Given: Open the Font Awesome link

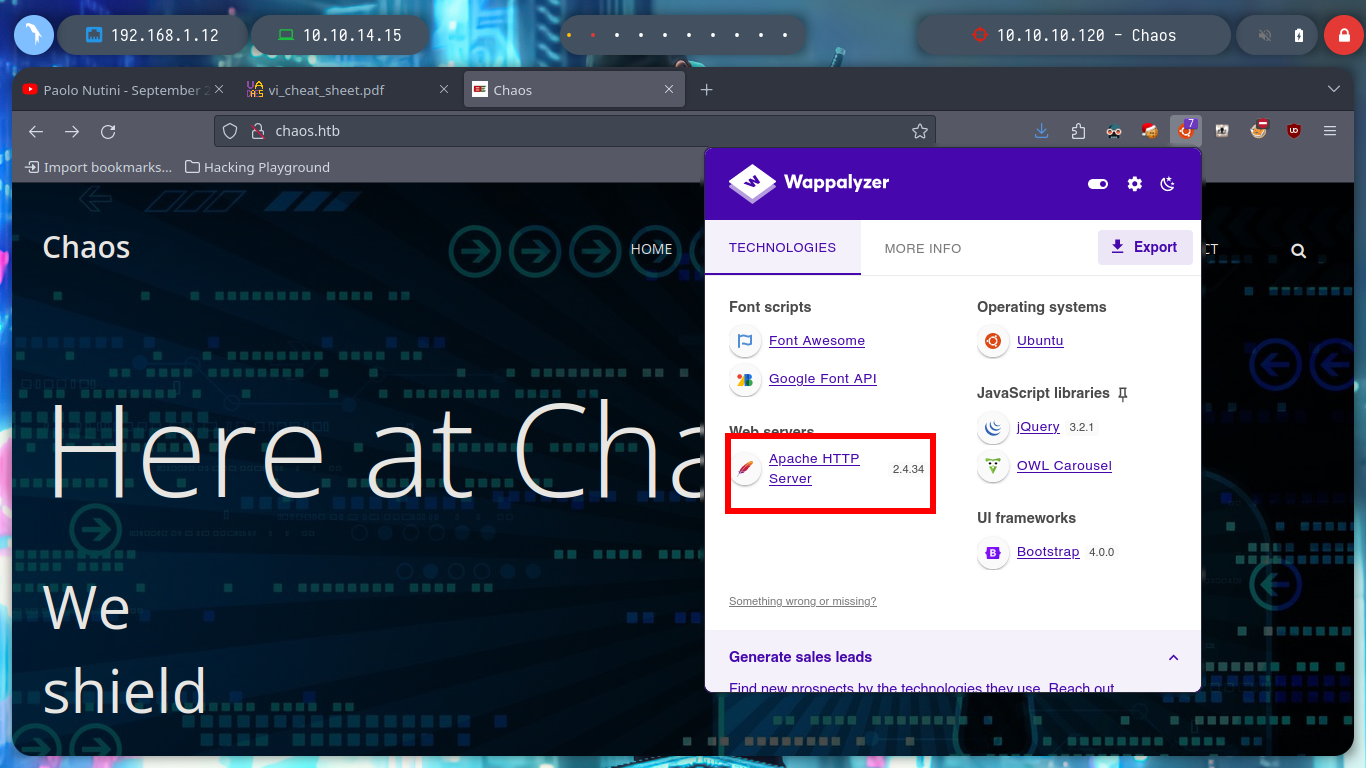Looking at the screenshot, I should [817, 341].
